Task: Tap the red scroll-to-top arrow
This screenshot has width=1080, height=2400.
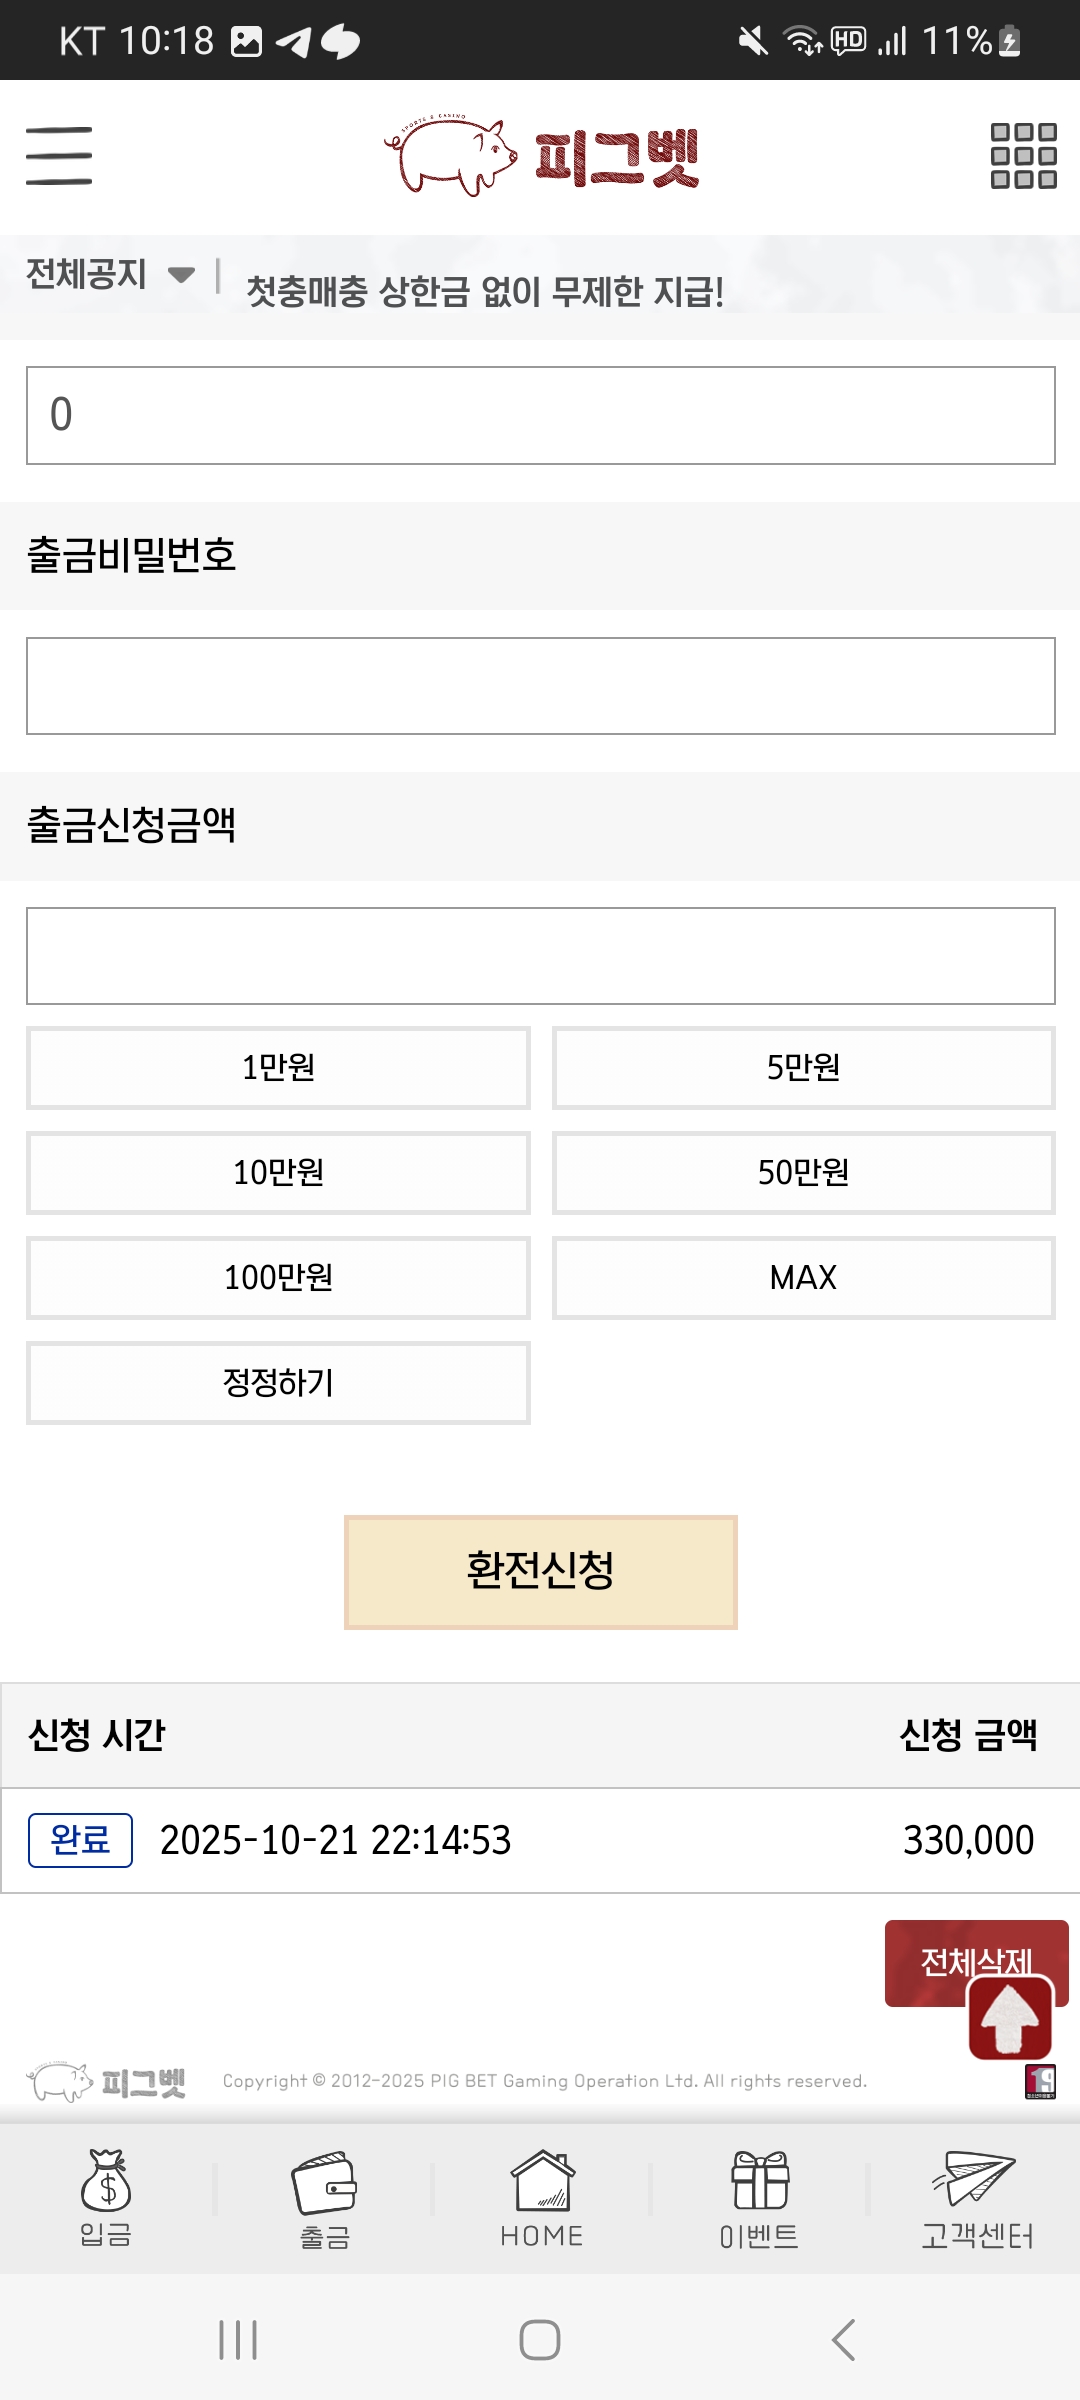Action: tap(1010, 2018)
